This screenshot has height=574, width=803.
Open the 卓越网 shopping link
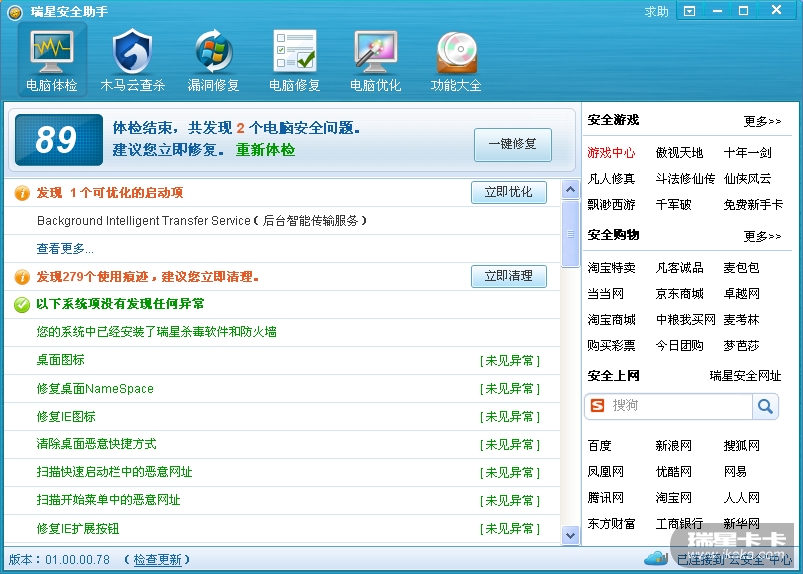point(742,294)
